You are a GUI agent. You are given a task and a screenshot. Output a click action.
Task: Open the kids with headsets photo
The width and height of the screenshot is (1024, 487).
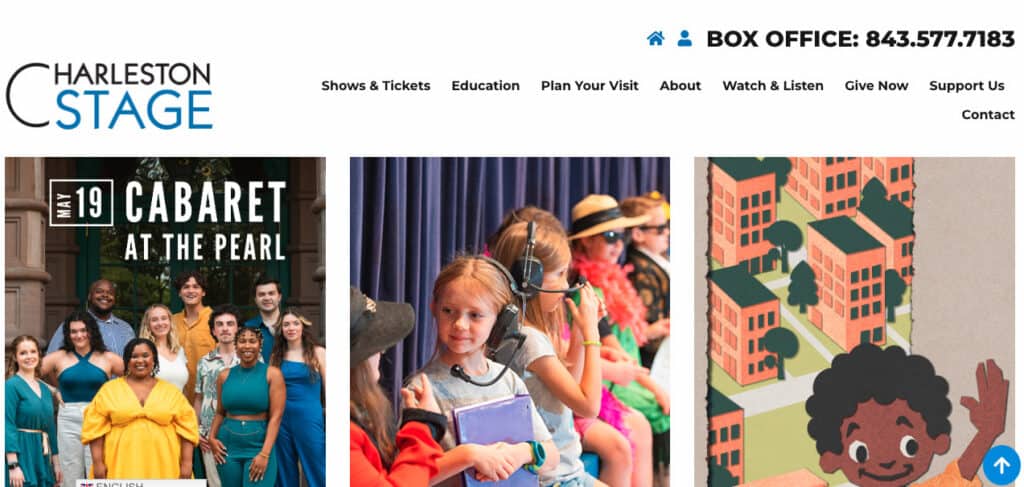509,322
